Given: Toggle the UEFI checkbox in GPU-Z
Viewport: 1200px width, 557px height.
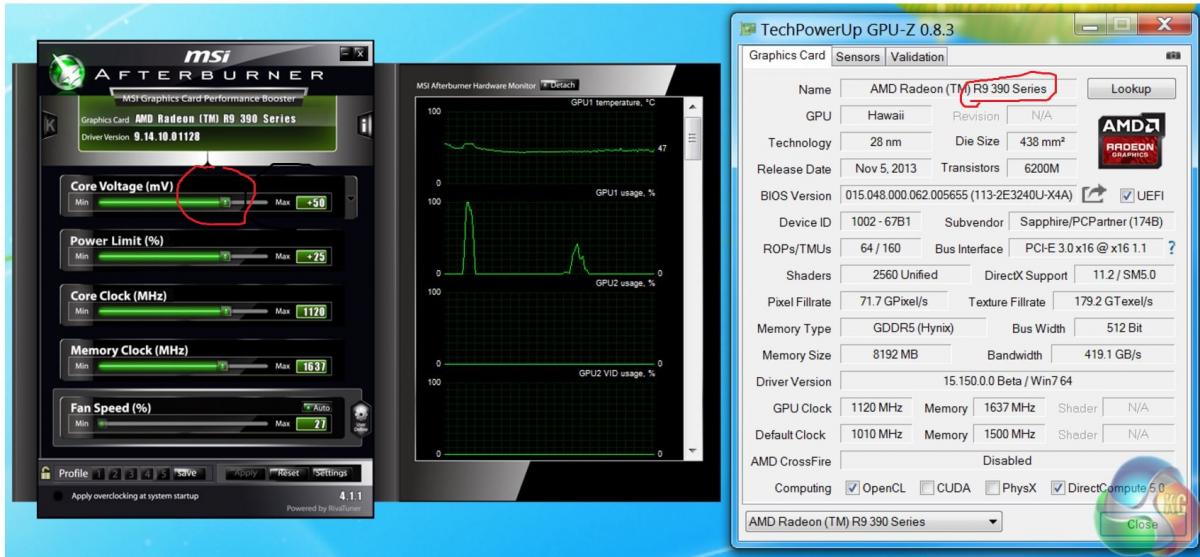Looking at the screenshot, I should pos(1127,195).
